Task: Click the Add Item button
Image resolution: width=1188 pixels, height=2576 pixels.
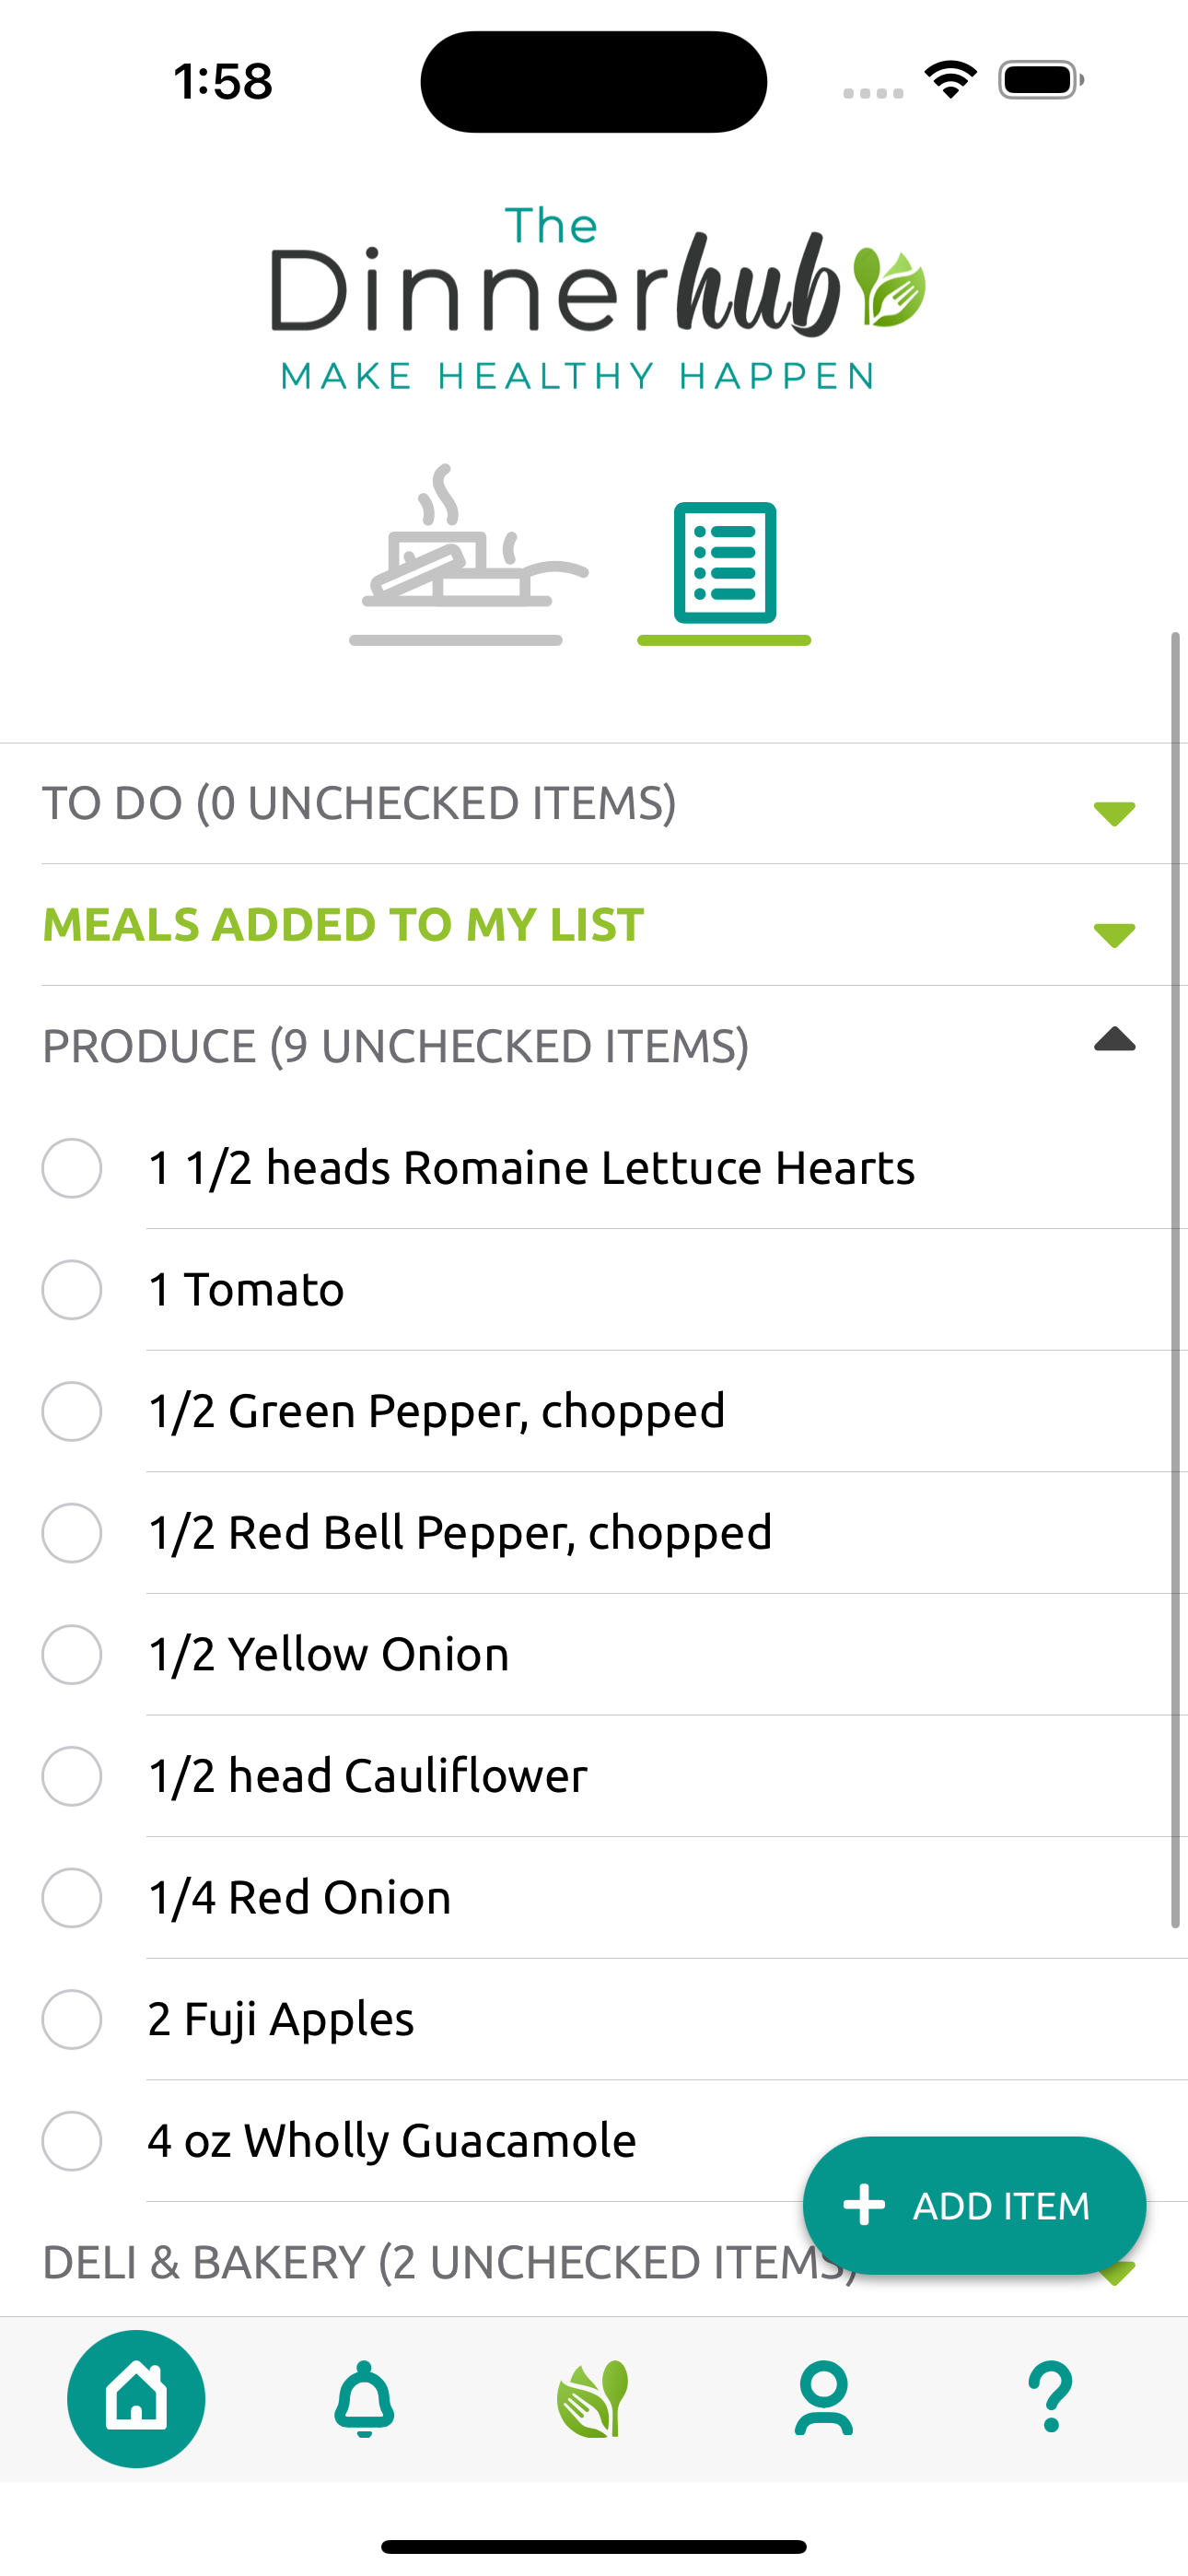Action: (974, 2205)
